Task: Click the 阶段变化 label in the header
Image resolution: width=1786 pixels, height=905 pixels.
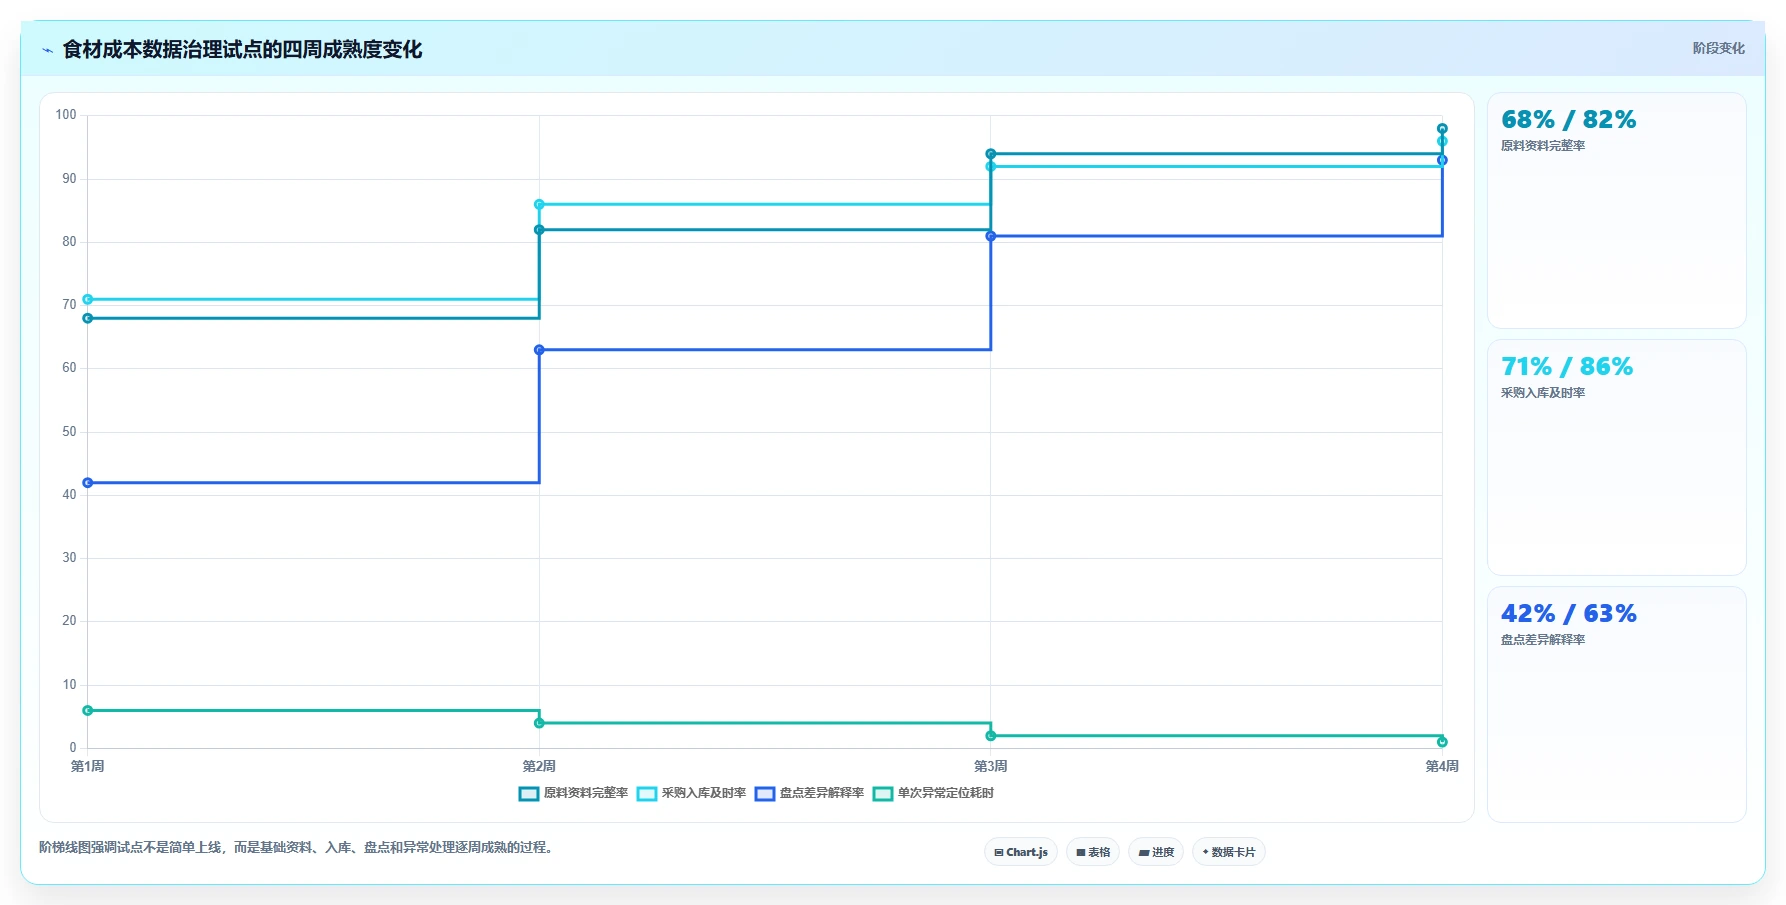Action: click(x=1718, y=48)
